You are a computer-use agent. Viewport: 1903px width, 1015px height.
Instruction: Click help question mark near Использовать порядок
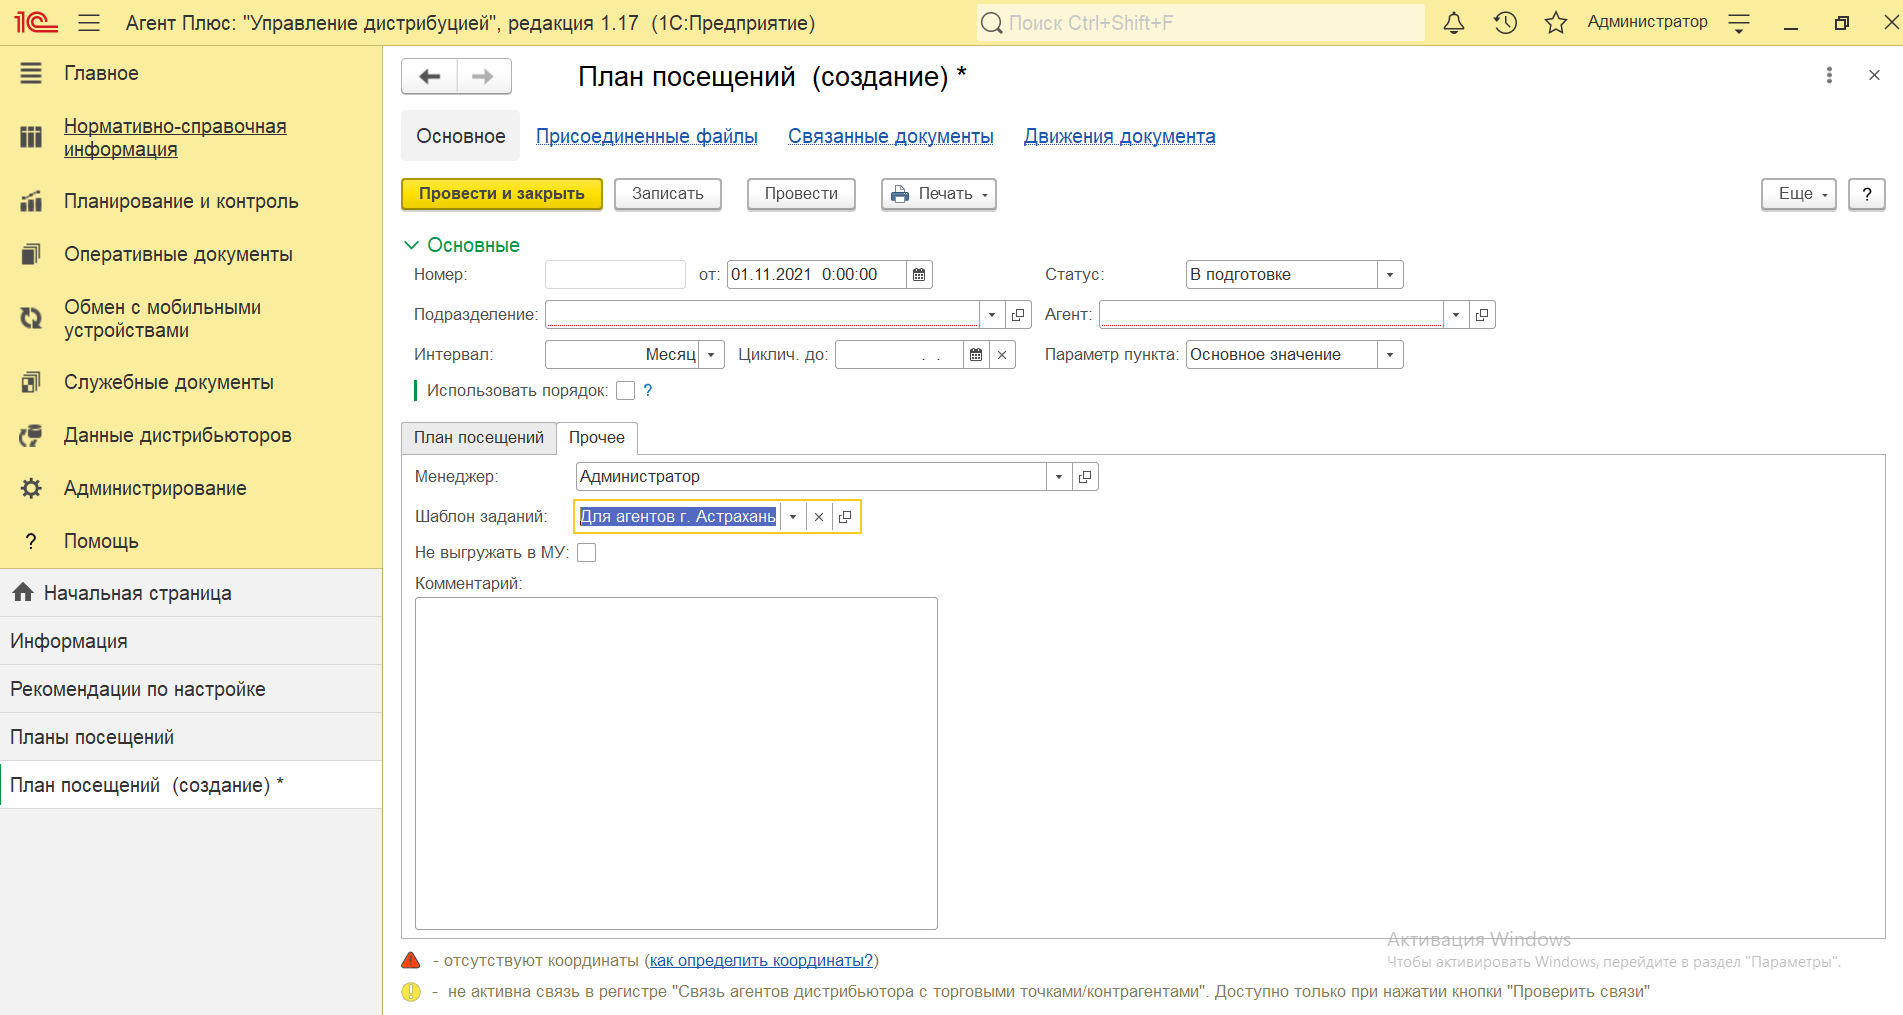click(648, 390)
